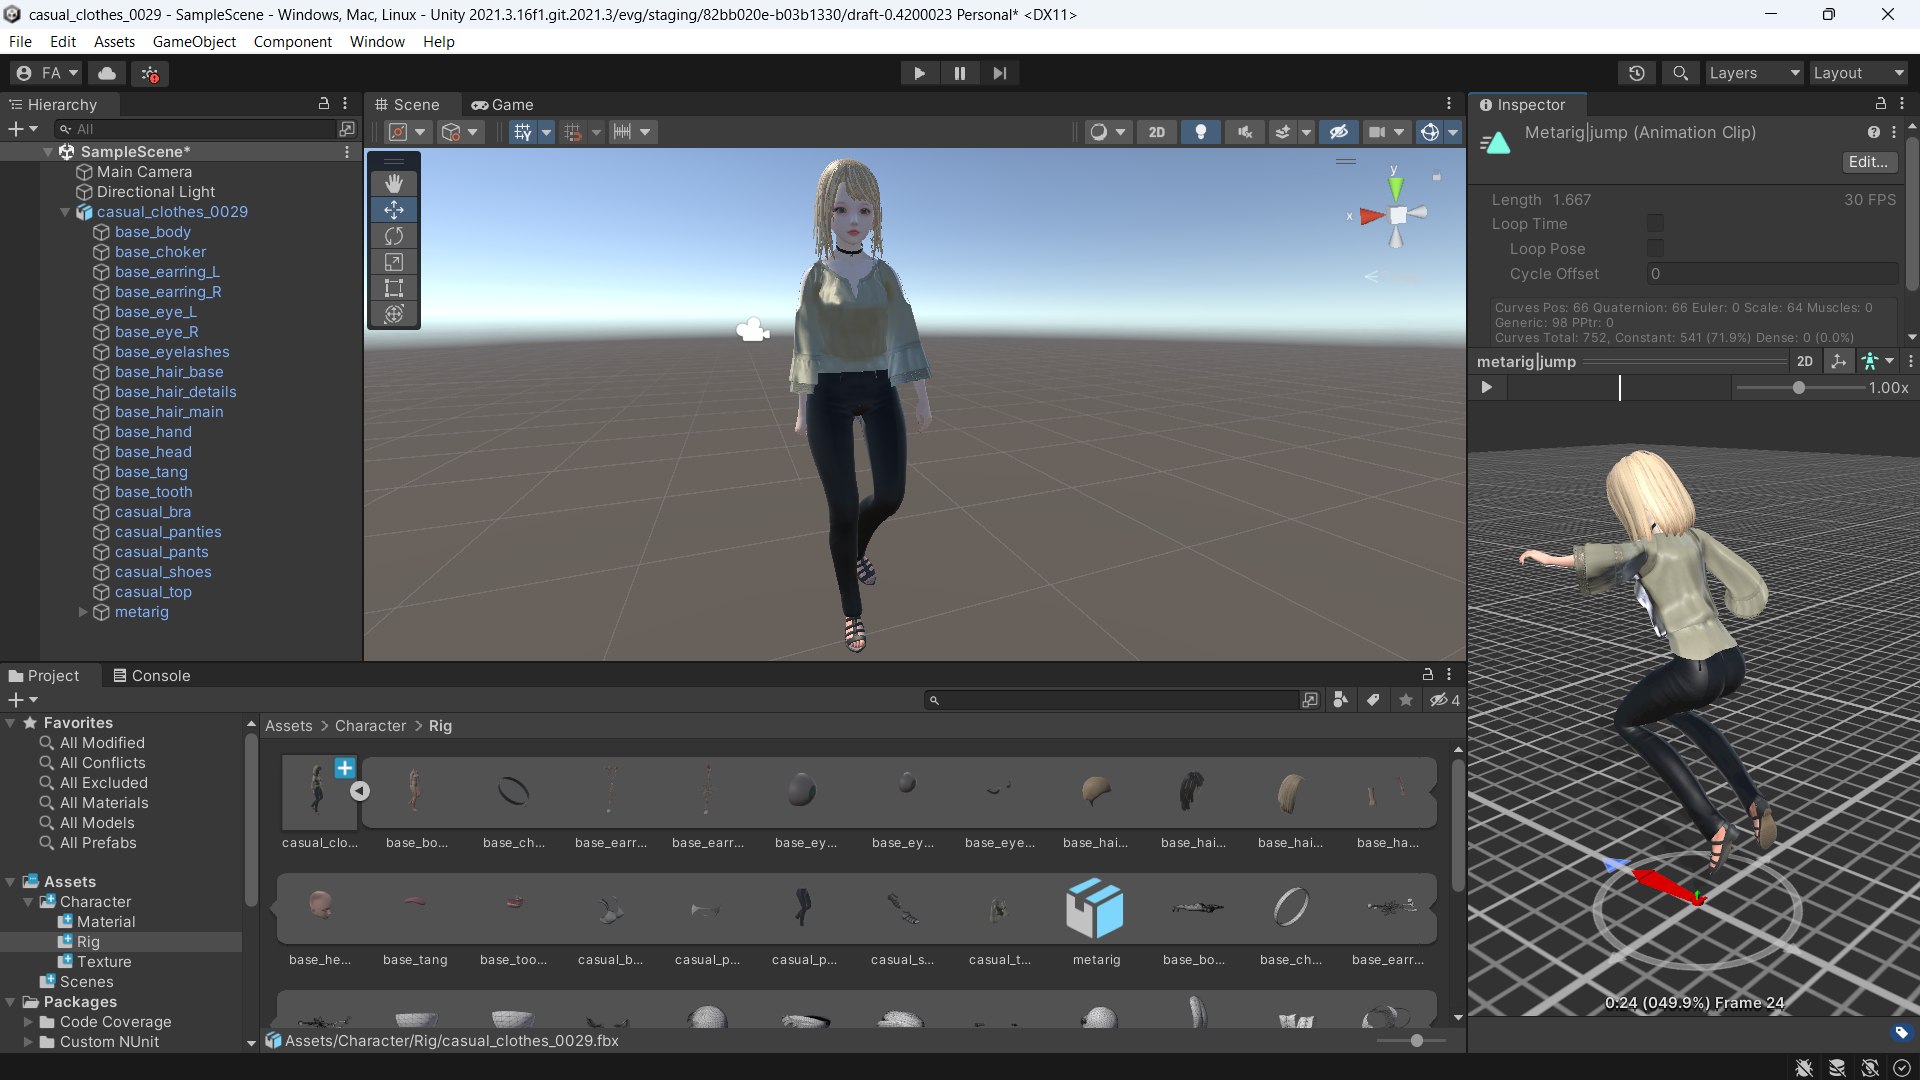Play the jump animation preview
This screenshot has width=1920, height=1080.
tap(1487, 387)
